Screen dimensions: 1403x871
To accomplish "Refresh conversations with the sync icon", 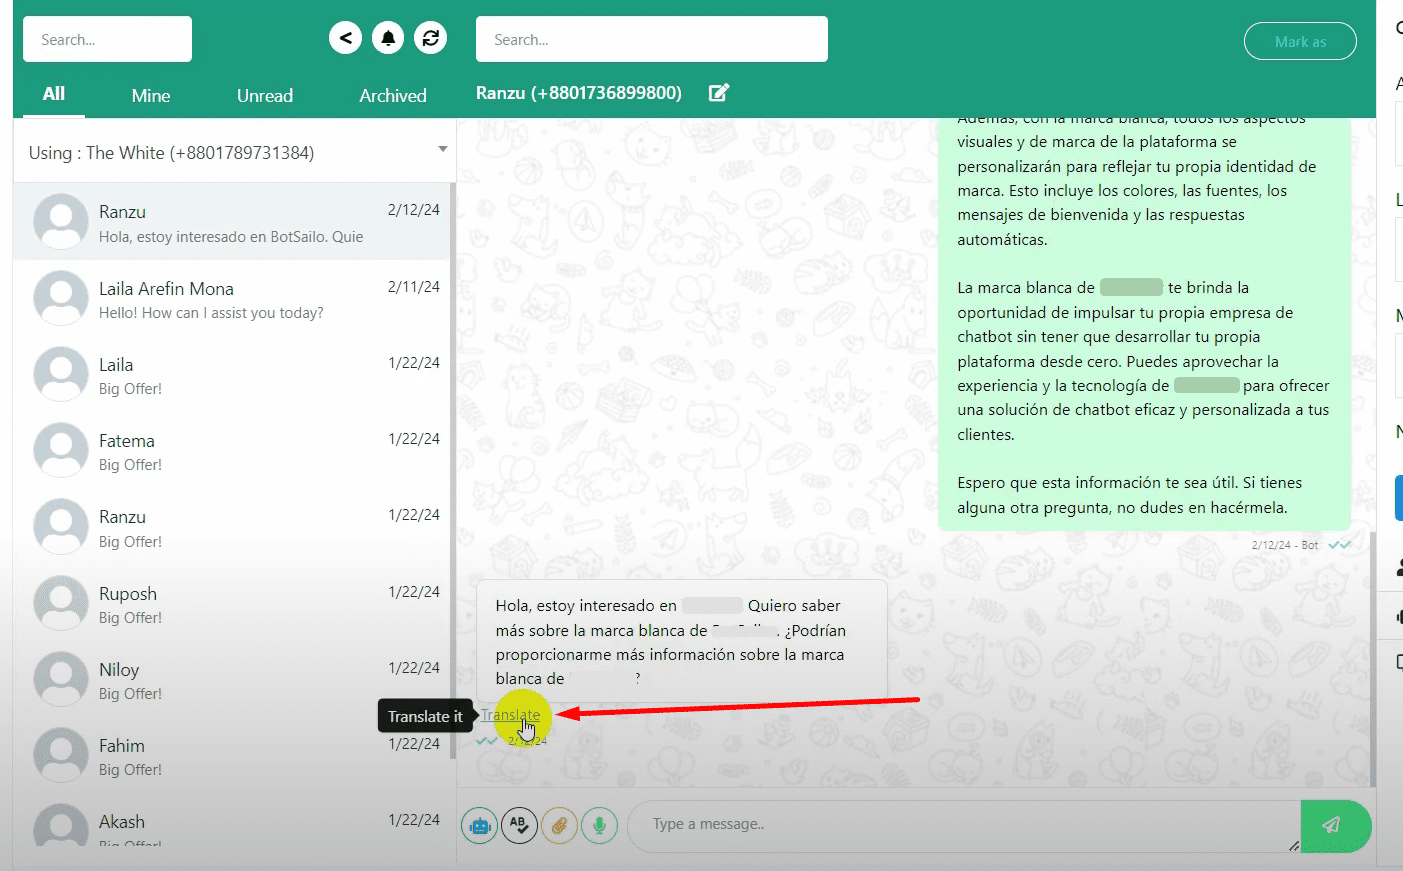I will [431, 38].
